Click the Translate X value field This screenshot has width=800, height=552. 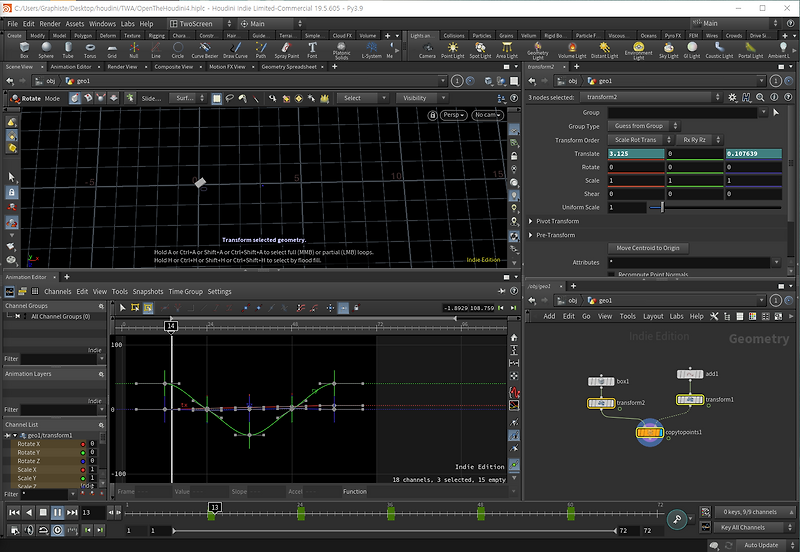click(x=636, y=154)
